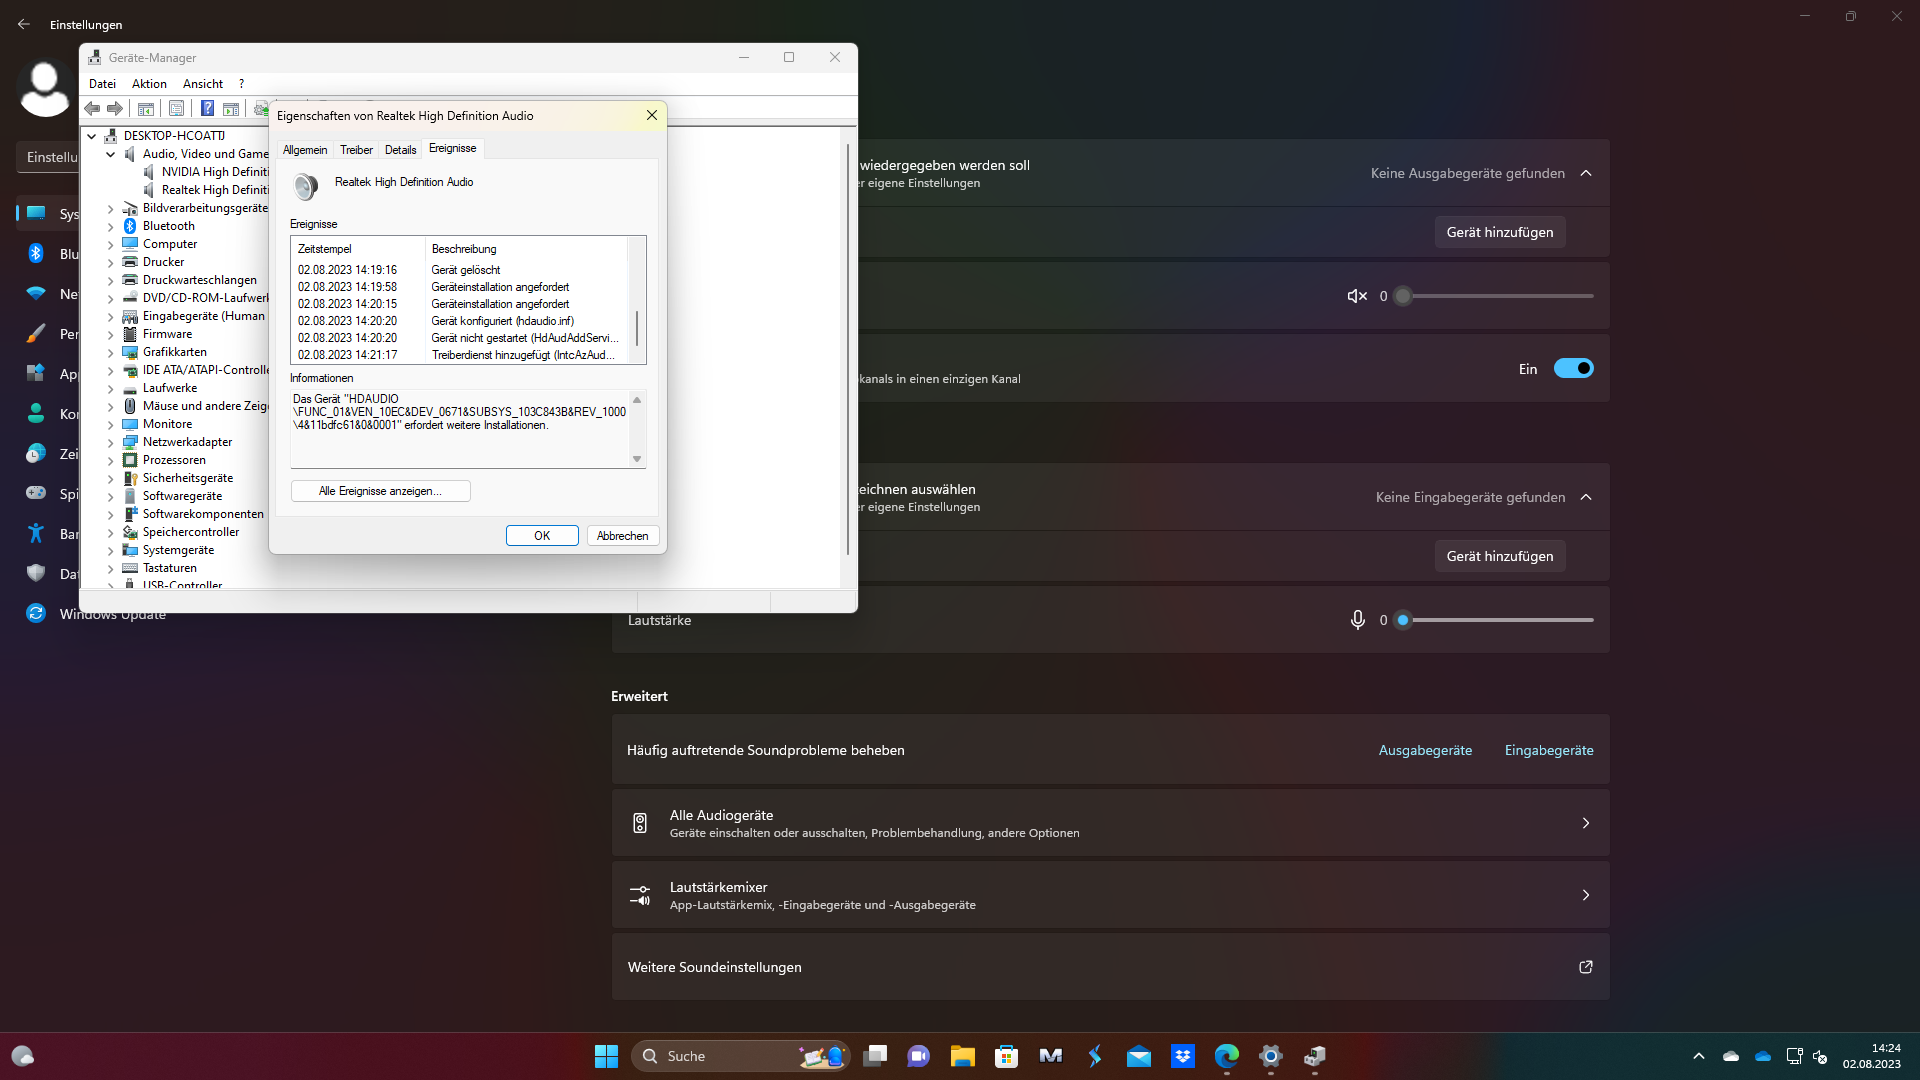Turn off the mono audio toggle
Screen dimensions: 1920x1080
point(1573,369)
